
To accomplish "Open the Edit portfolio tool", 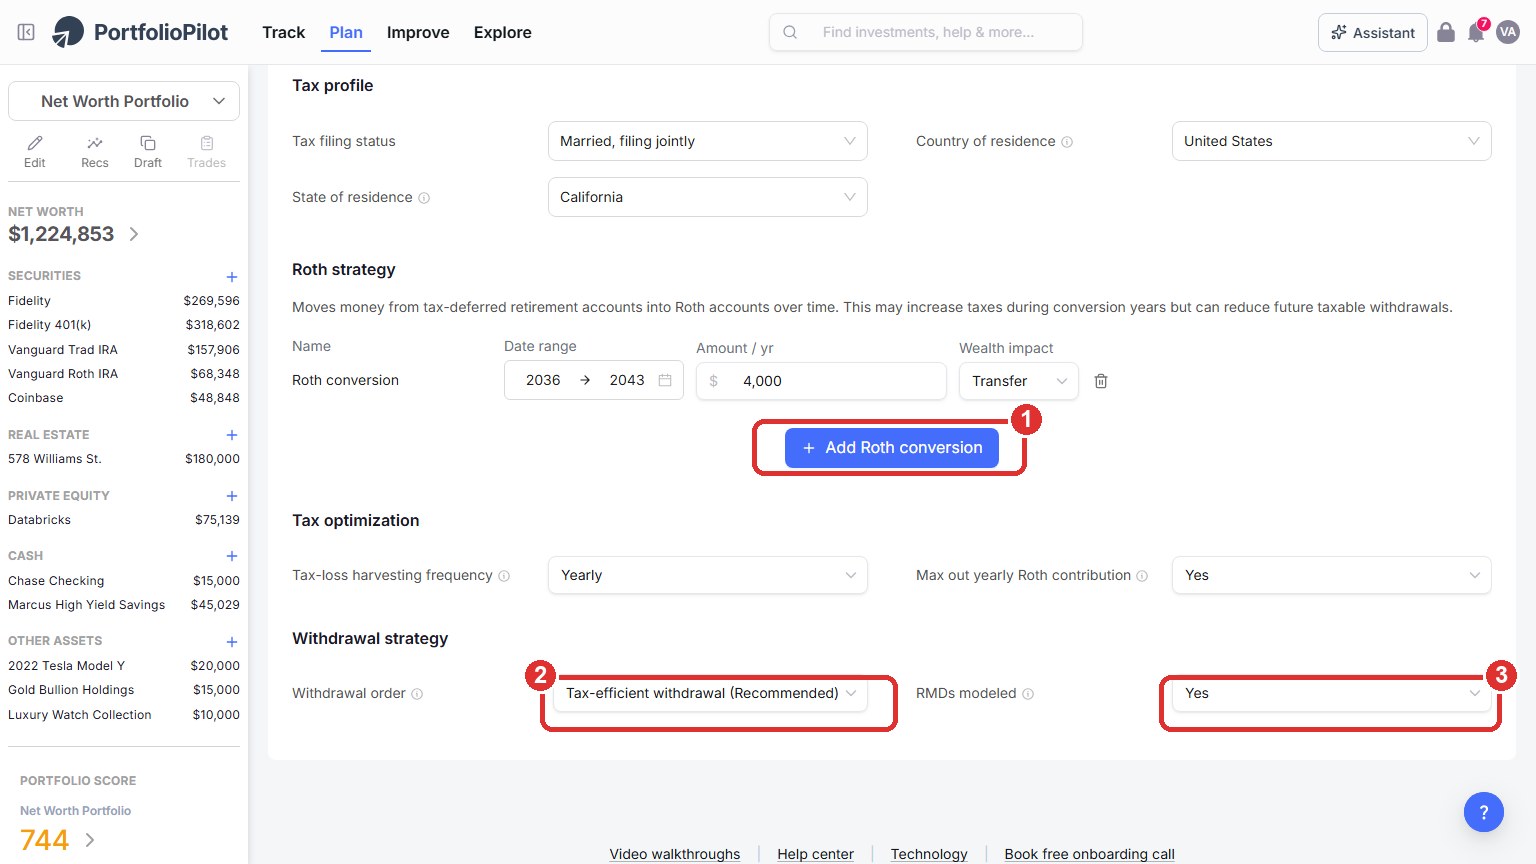I will pos(35,152).
